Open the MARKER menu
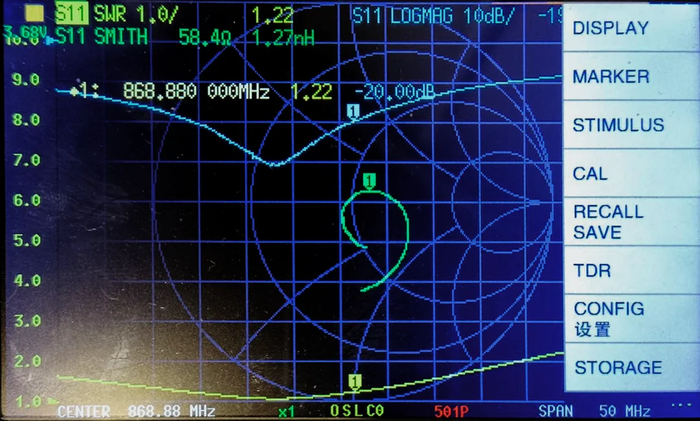The image size is (700, 421). [631, 76]
